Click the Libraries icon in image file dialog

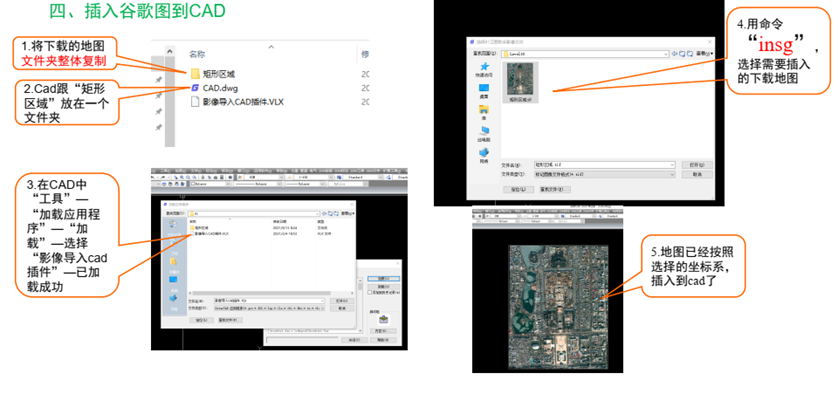484,109
